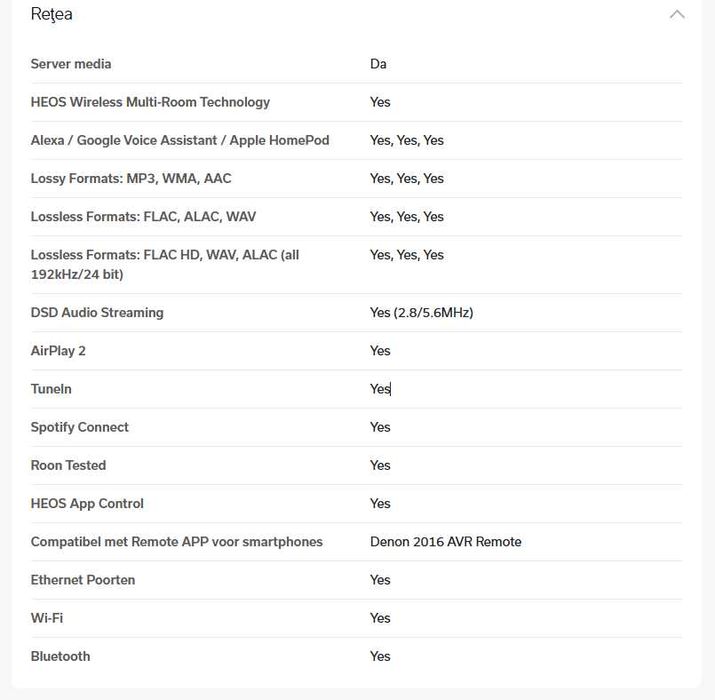715x700 pixels.
Task: Click the 'Yes (2.8/5.6MHz)' value
Action: [421, 312]
